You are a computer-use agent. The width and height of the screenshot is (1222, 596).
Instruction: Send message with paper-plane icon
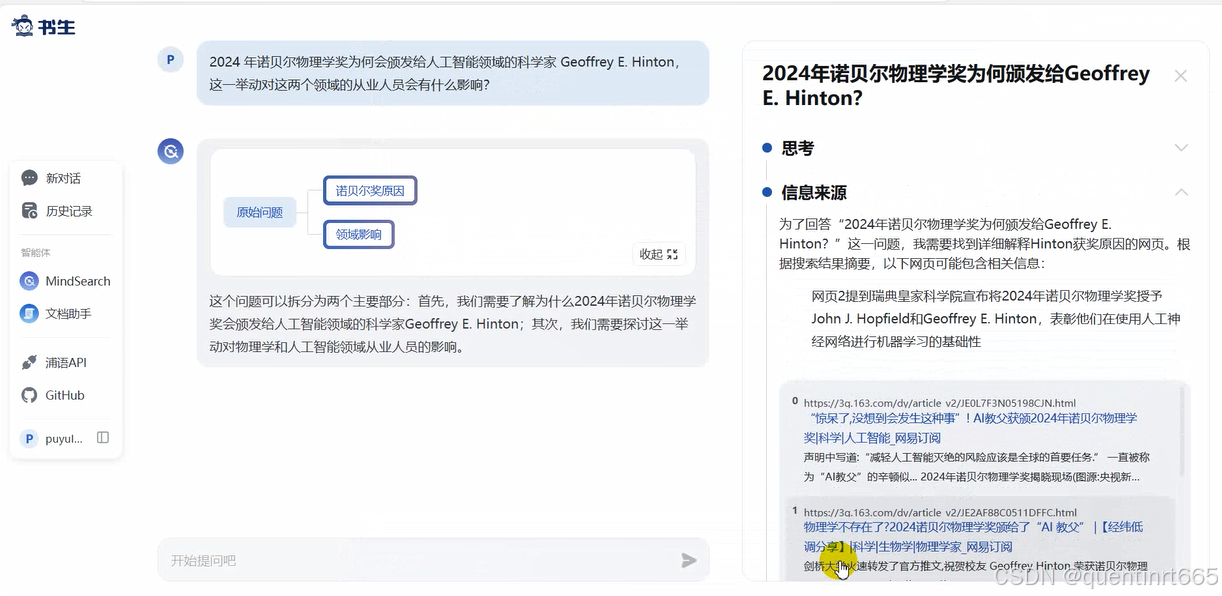pos(688,560)
